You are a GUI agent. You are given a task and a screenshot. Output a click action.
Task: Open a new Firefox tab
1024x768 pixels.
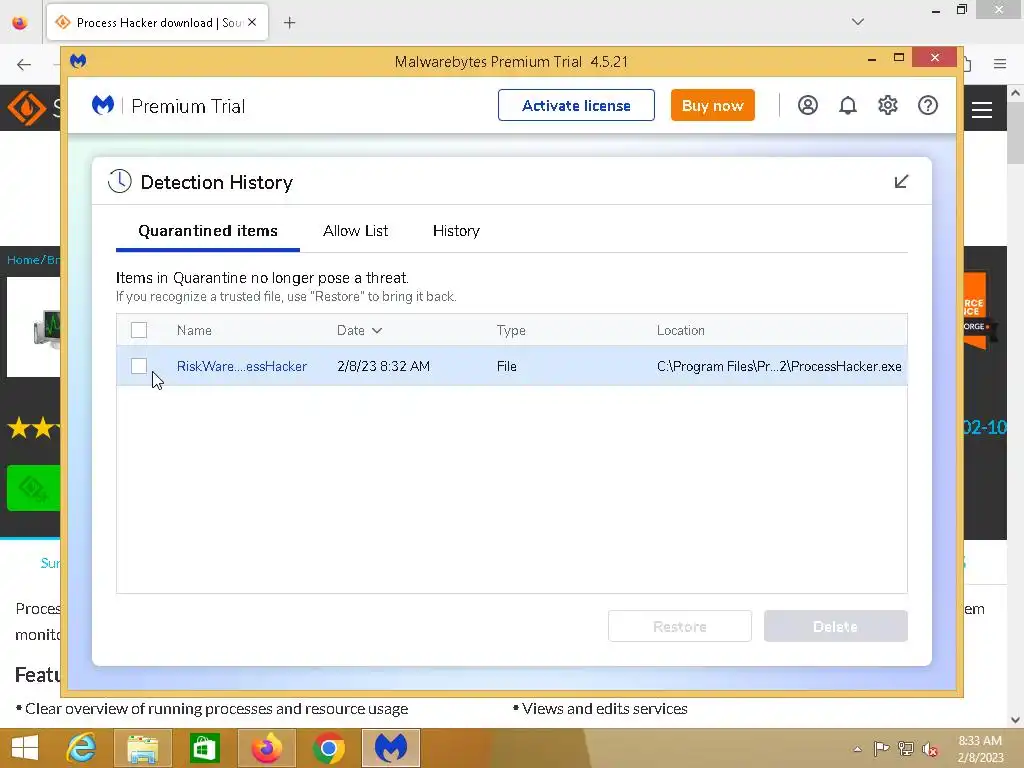(289, 23)
